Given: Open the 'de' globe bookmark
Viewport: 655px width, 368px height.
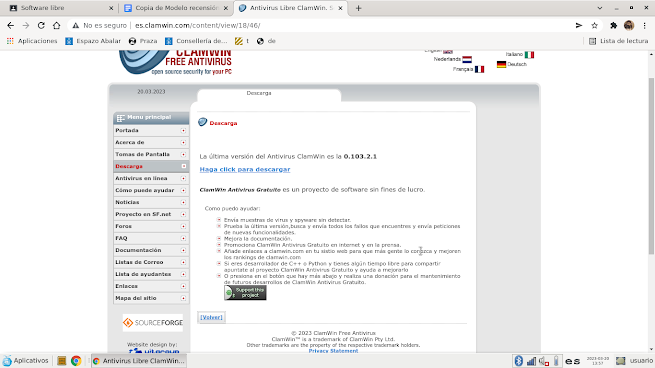Looking at the screenshot, I should (x=266, y=41).
